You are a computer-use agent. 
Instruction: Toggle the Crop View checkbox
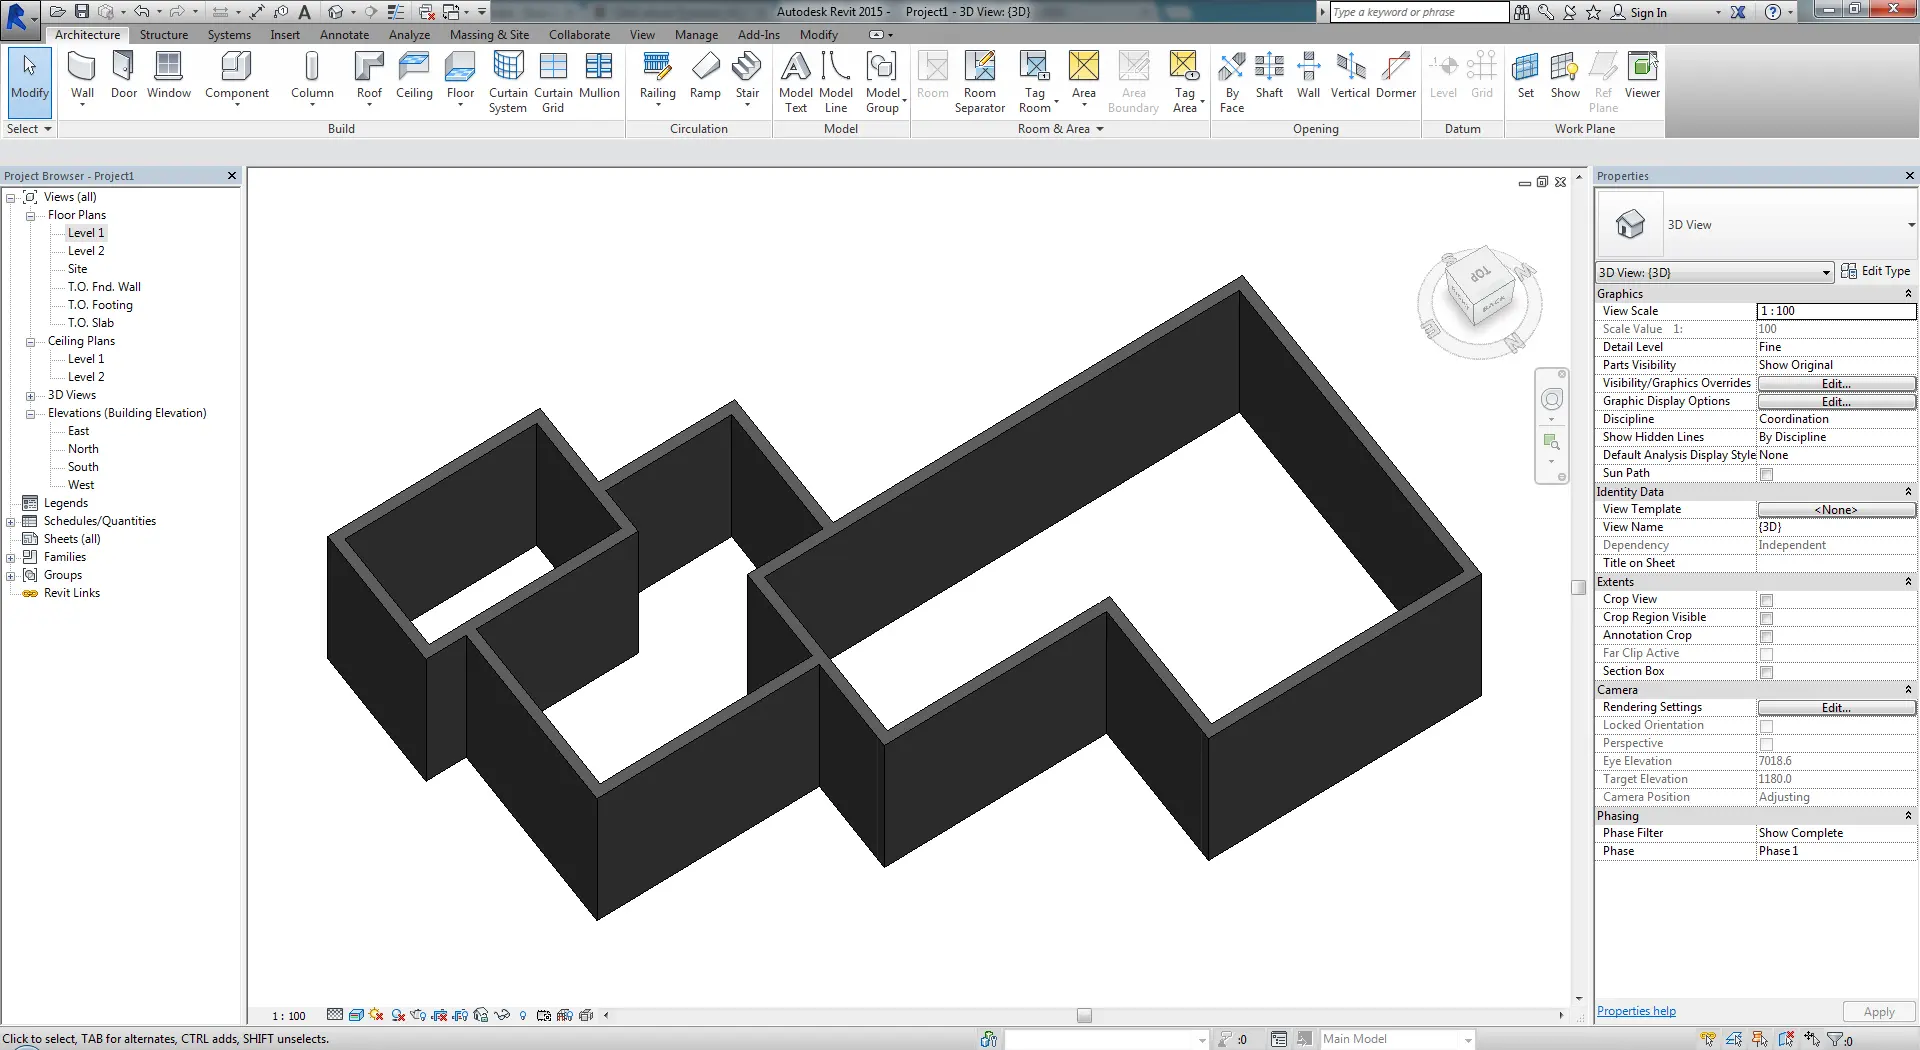click(1766, 600)
